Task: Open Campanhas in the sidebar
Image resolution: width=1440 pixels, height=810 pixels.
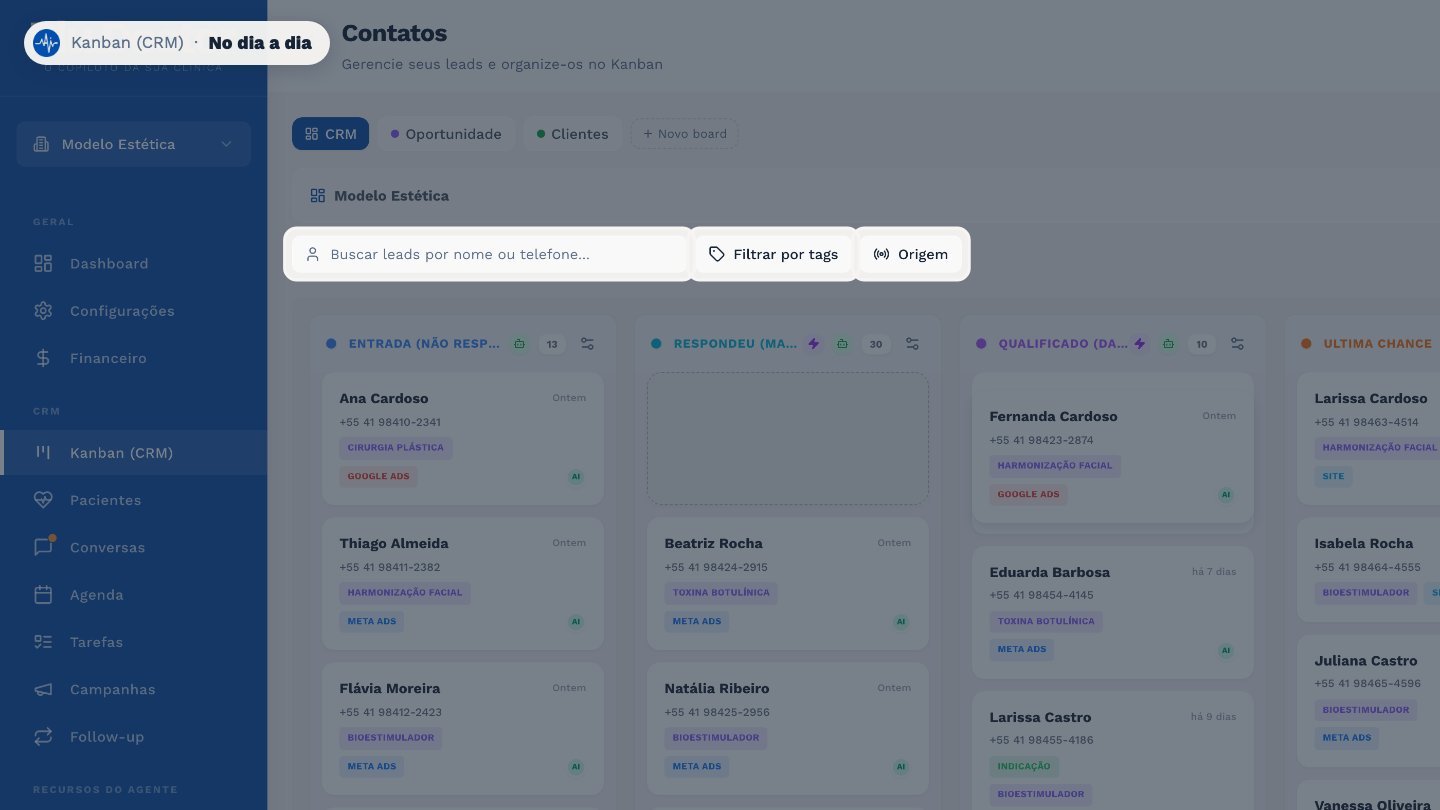Action: point(134,689)
